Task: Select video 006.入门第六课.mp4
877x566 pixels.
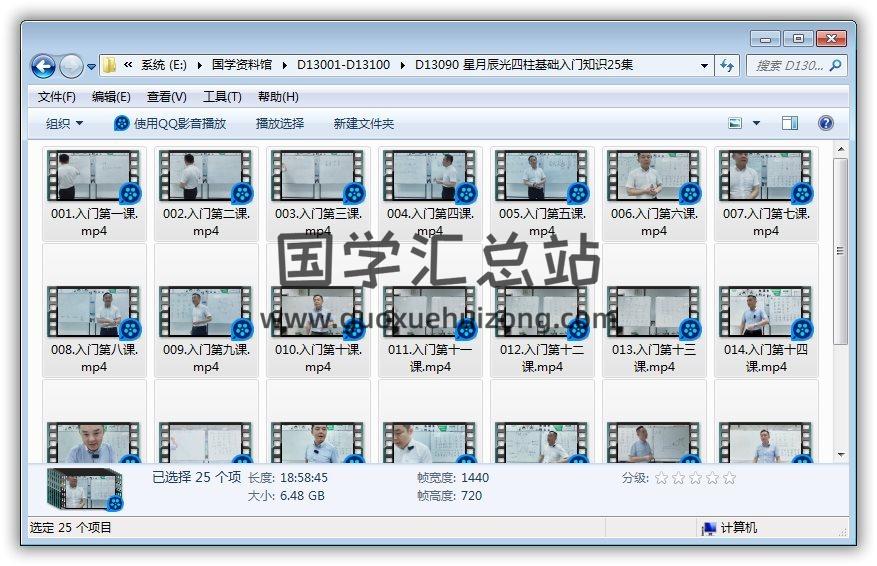Action: tap(654, 194)
